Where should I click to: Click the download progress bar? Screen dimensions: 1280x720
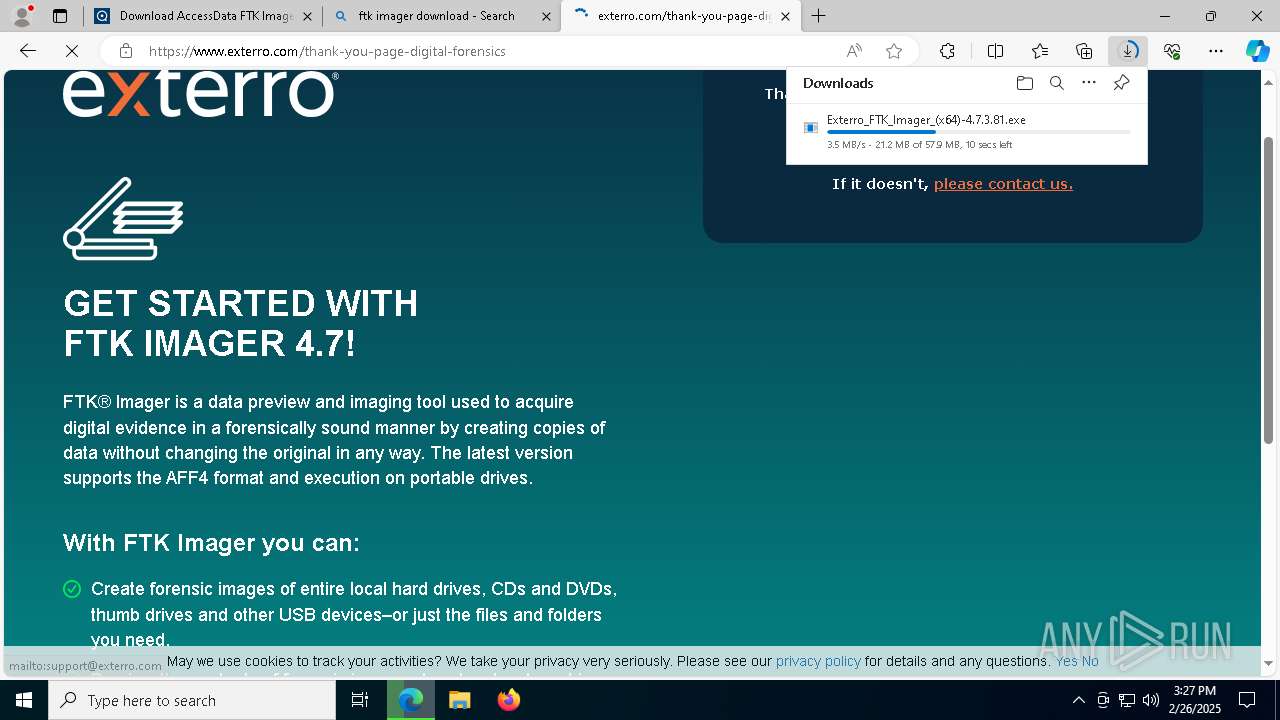coord(979,132)
